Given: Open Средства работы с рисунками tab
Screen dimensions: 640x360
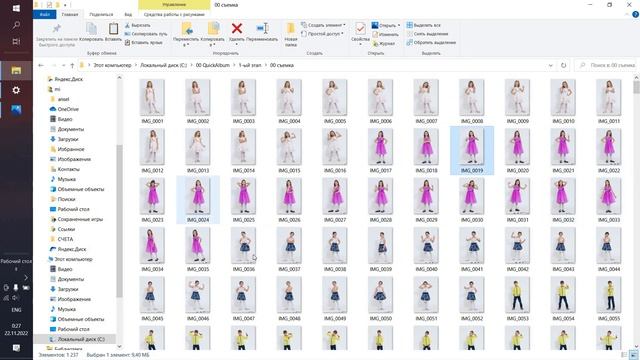Looking at the screenshot, I should point(174,14).
